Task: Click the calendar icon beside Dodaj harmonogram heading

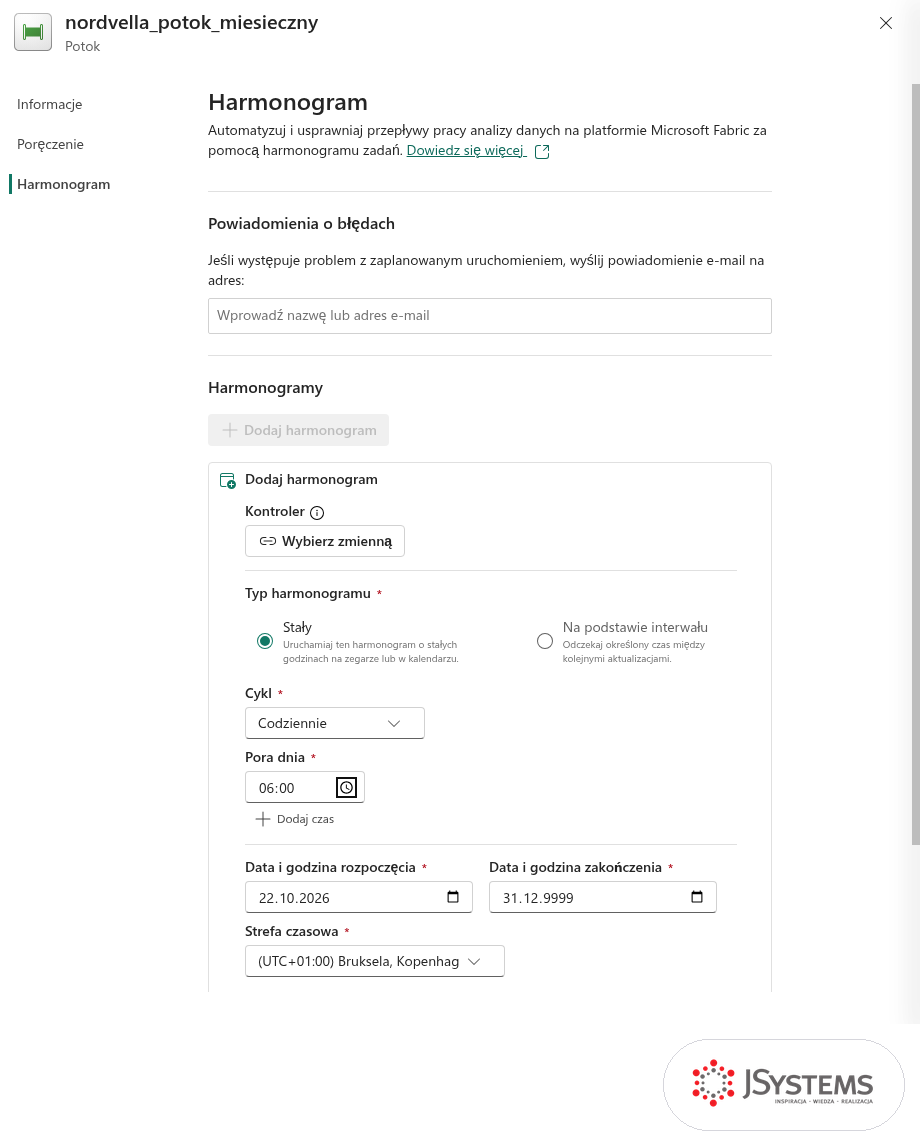Action: pyautogui.click(x=228, y=480)
